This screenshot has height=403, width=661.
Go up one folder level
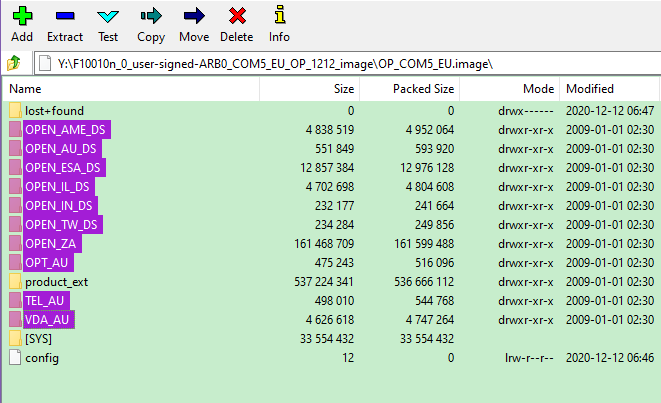click(x=14, y=63)
